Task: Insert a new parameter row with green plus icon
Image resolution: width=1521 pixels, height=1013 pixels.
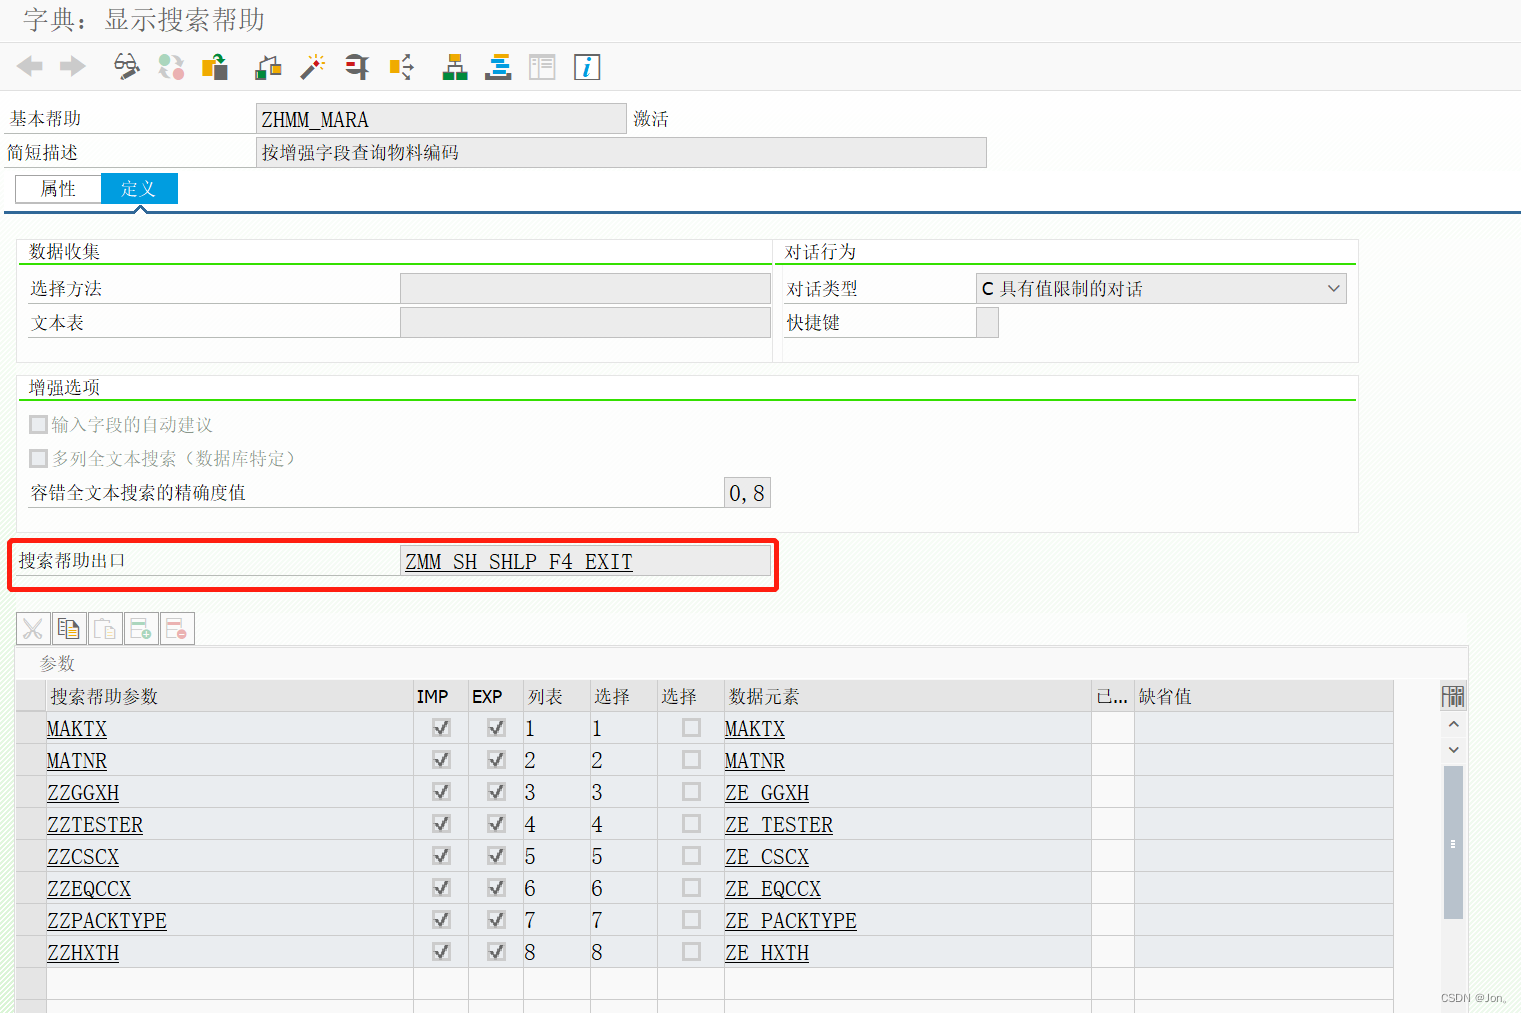Action: coord(141,628)
